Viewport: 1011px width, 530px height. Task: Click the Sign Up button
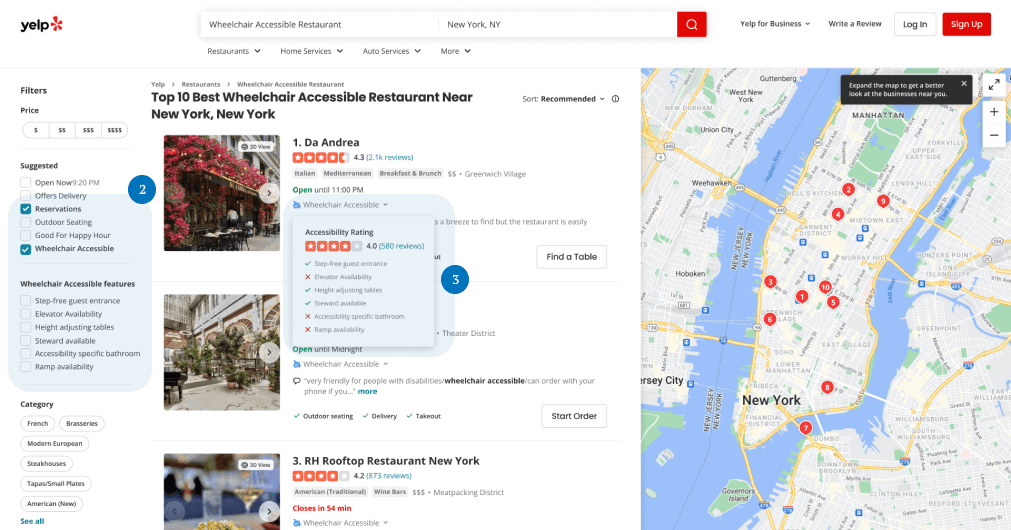coord(966,25)
